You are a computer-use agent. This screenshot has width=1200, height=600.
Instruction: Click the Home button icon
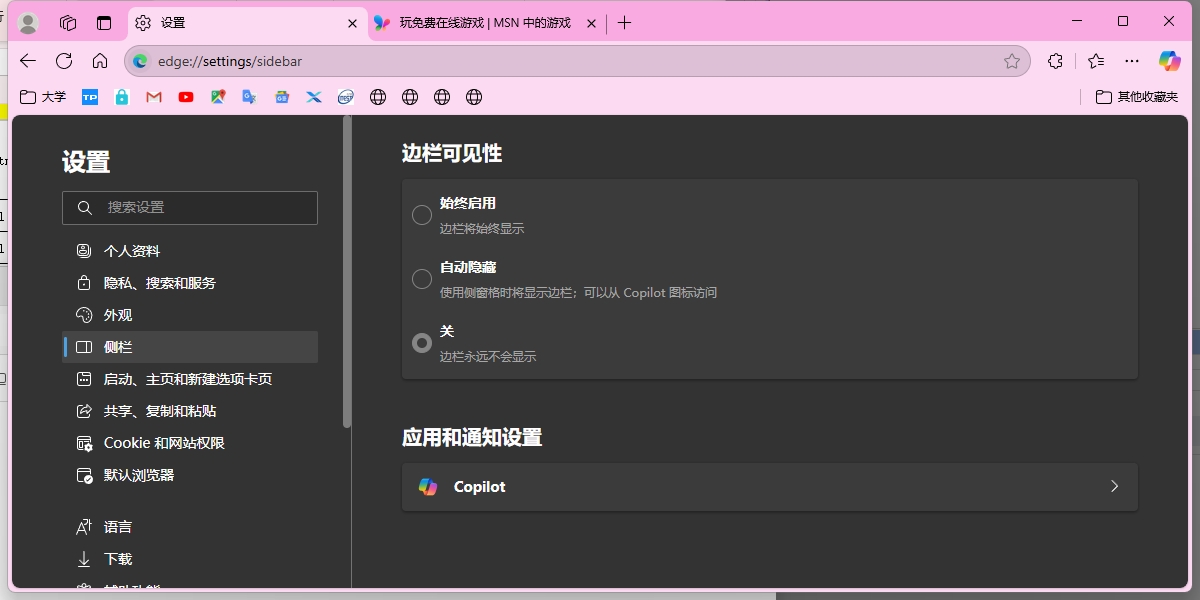[100, 61]
